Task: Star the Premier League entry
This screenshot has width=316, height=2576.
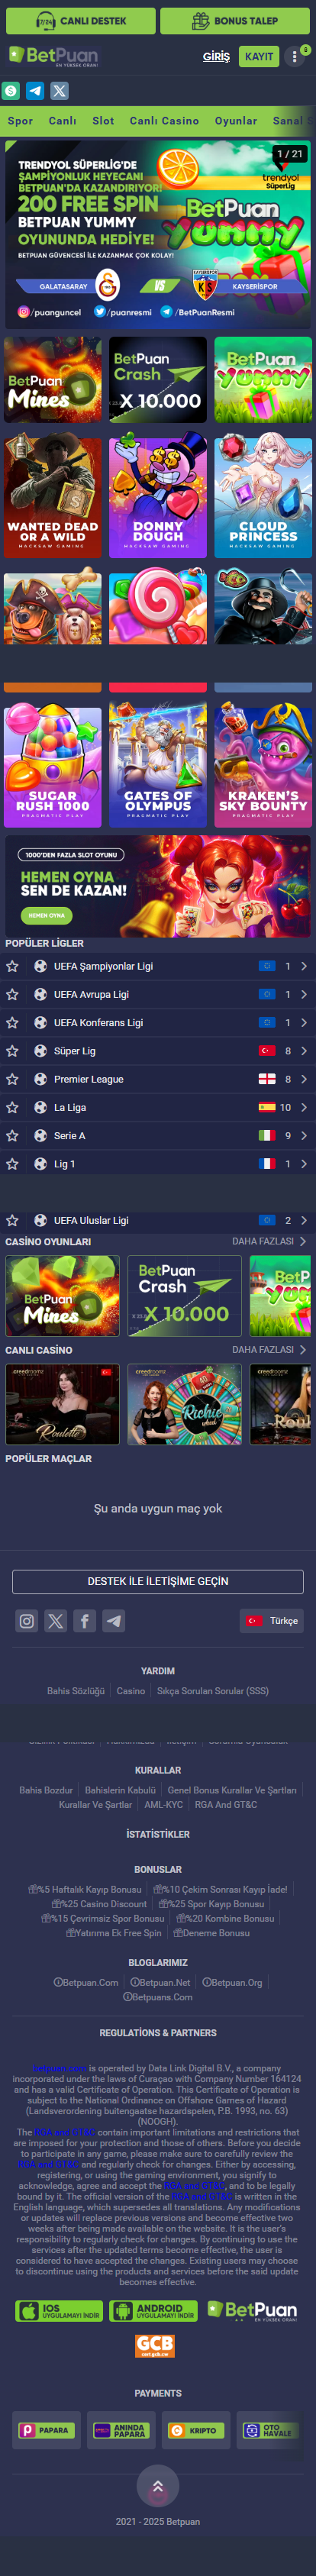Action: point(13,1079)
